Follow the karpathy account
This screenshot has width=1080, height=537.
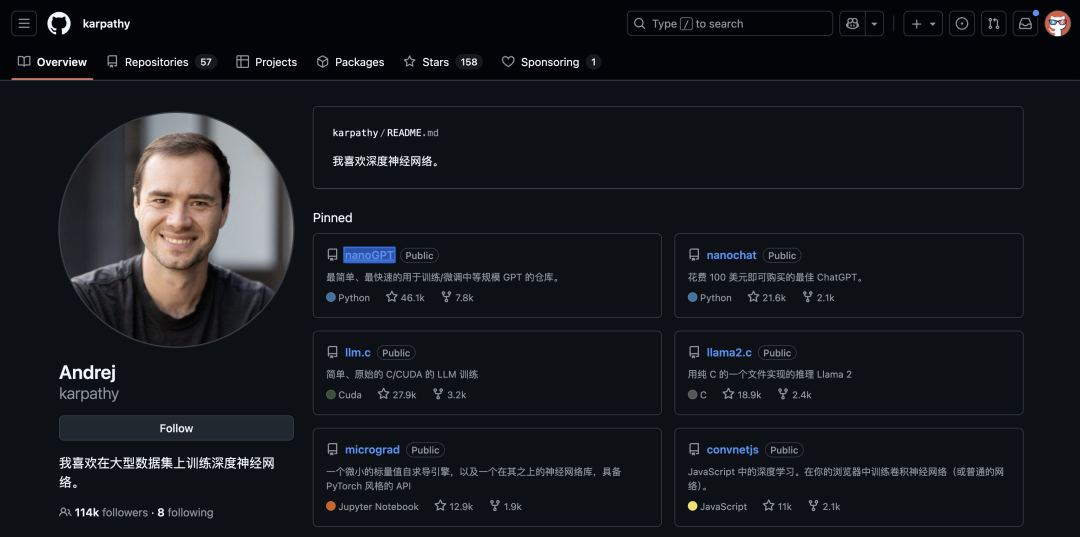pyautogui.click(x=176, y=428)
